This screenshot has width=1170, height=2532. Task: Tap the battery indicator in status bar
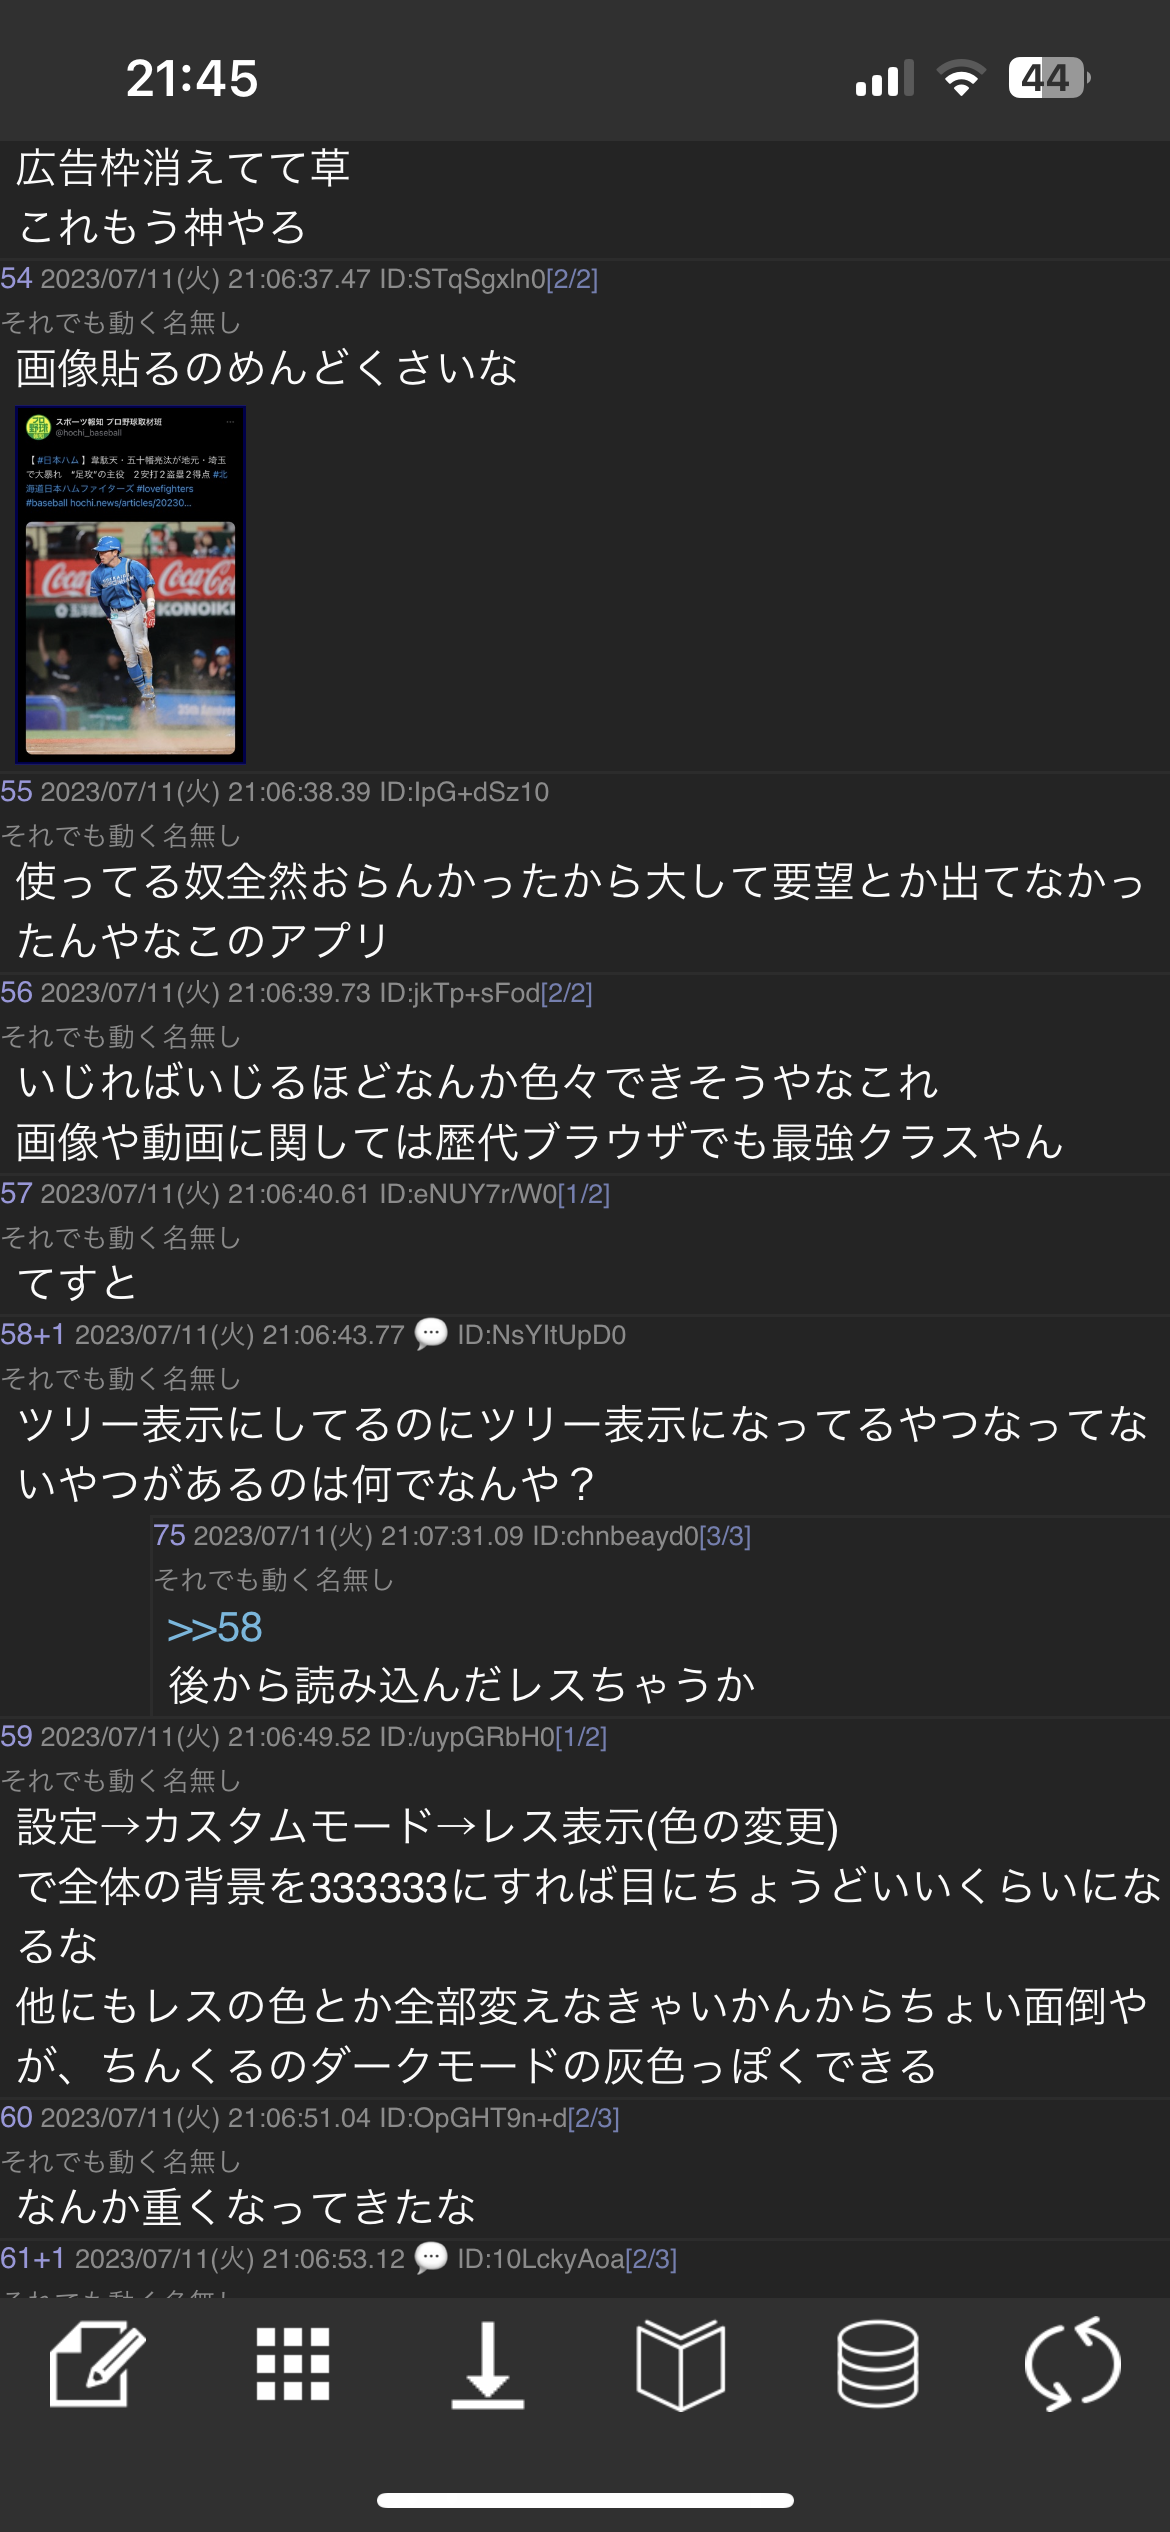1049,78
